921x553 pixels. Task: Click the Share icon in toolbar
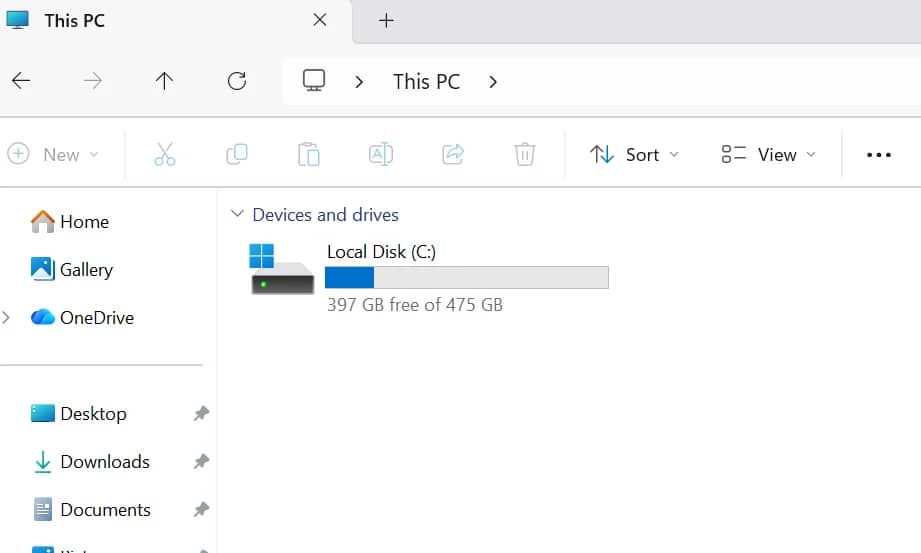pos(453,155)
